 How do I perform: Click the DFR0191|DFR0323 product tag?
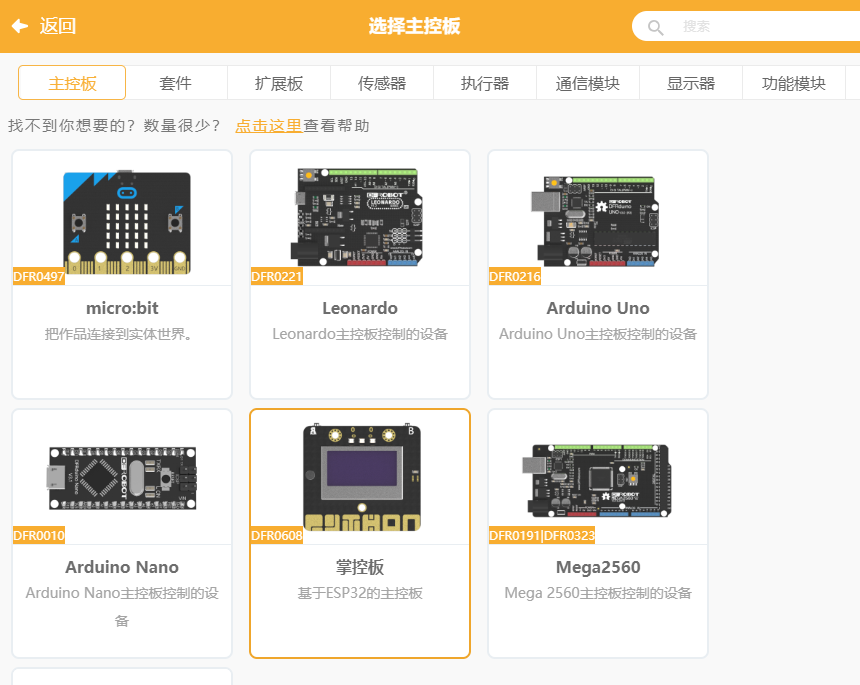coord(542,535)
